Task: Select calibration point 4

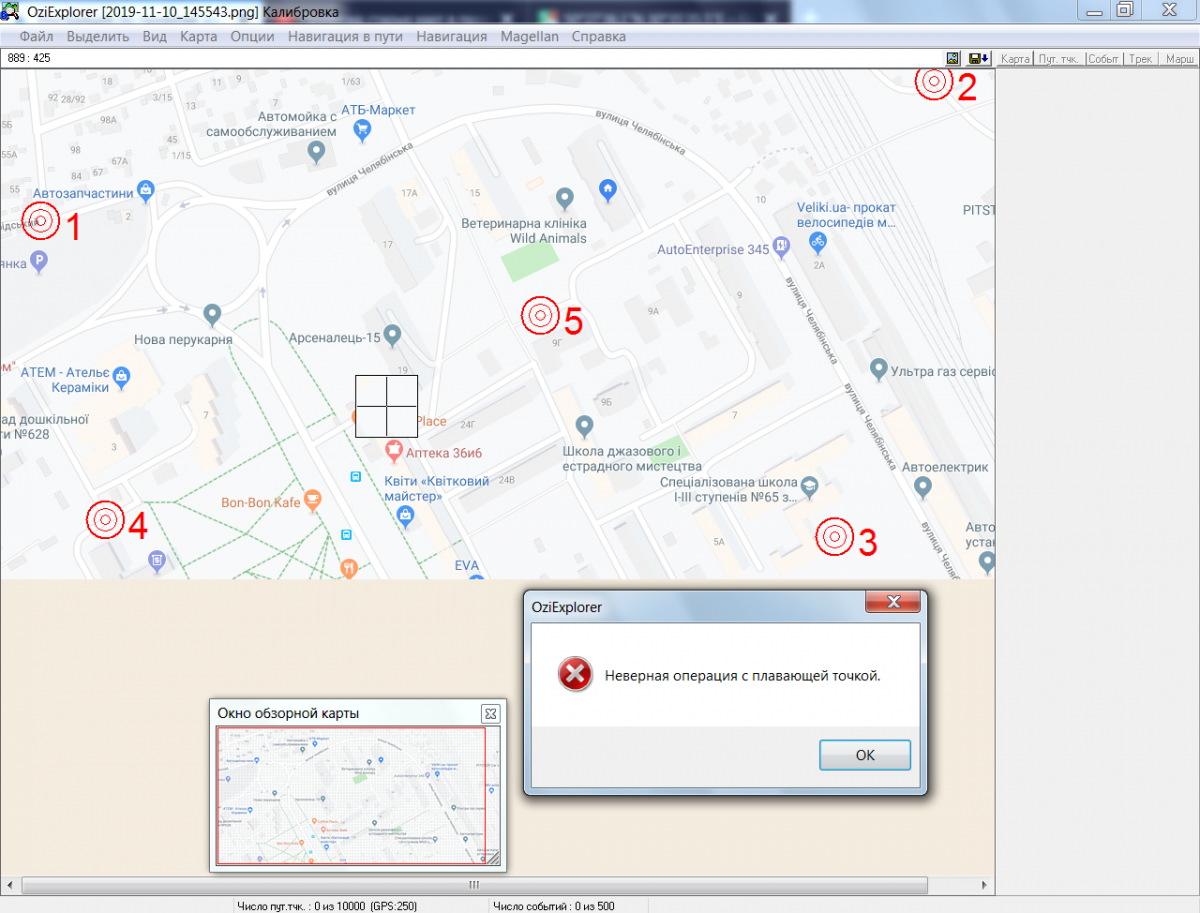Action: pos(105,519)
